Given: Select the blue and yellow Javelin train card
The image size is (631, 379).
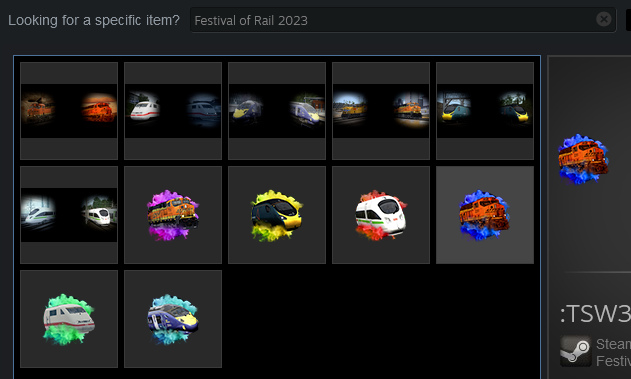Looking at the screenshot, I should (277, 111).
